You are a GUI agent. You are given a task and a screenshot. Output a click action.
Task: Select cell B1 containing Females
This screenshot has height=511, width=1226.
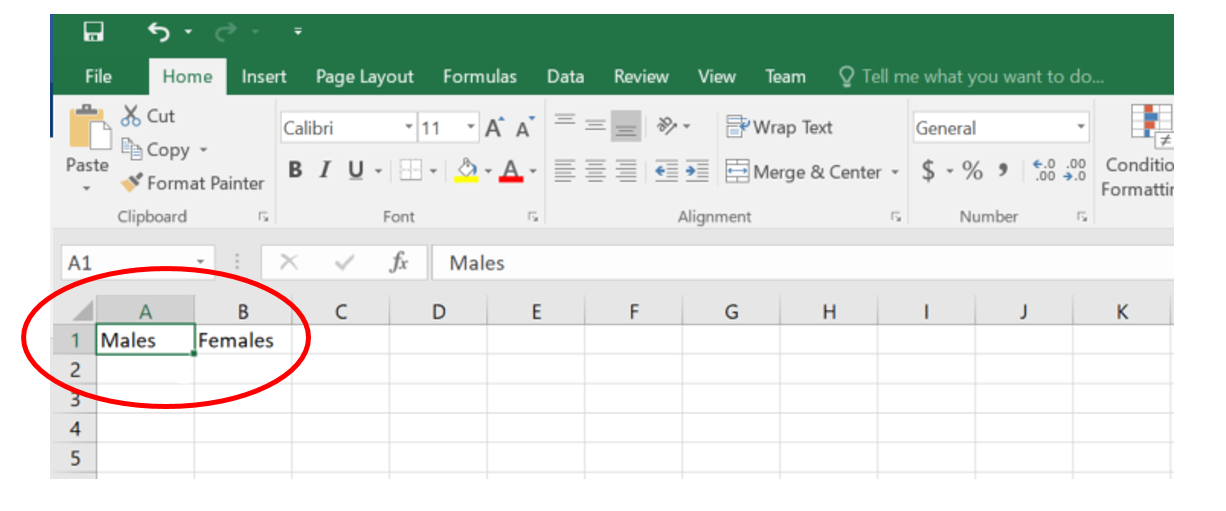click(243, 340)
